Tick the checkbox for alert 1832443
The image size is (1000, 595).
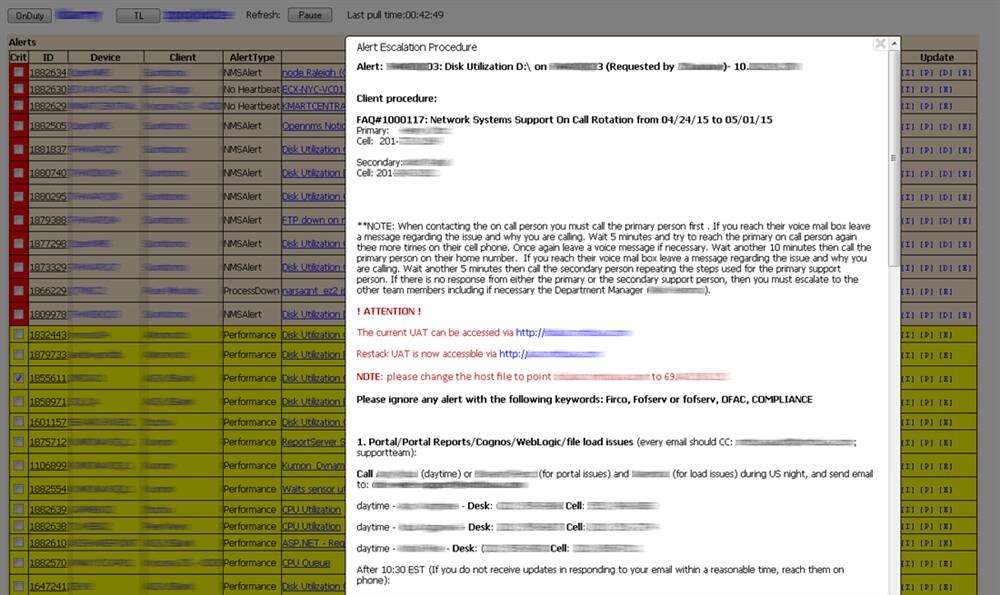[18, 334]
